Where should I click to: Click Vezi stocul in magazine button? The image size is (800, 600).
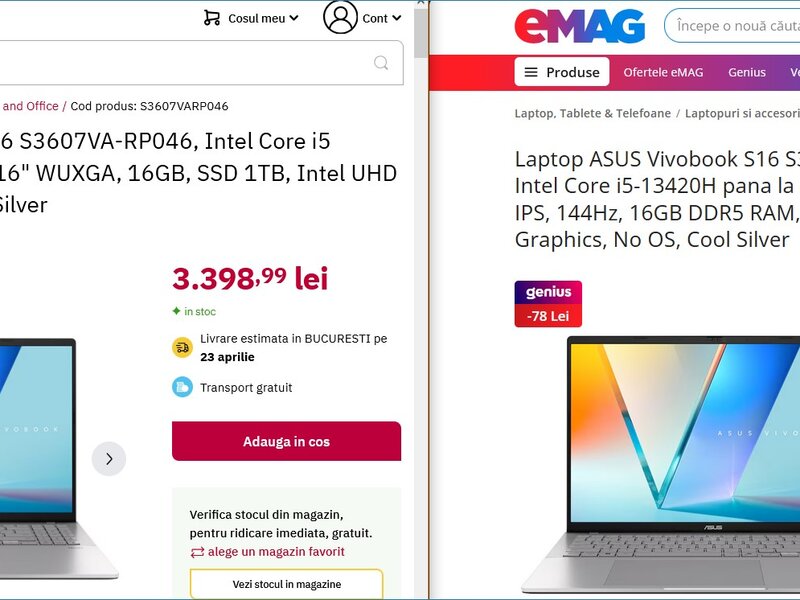coord(286,584)
